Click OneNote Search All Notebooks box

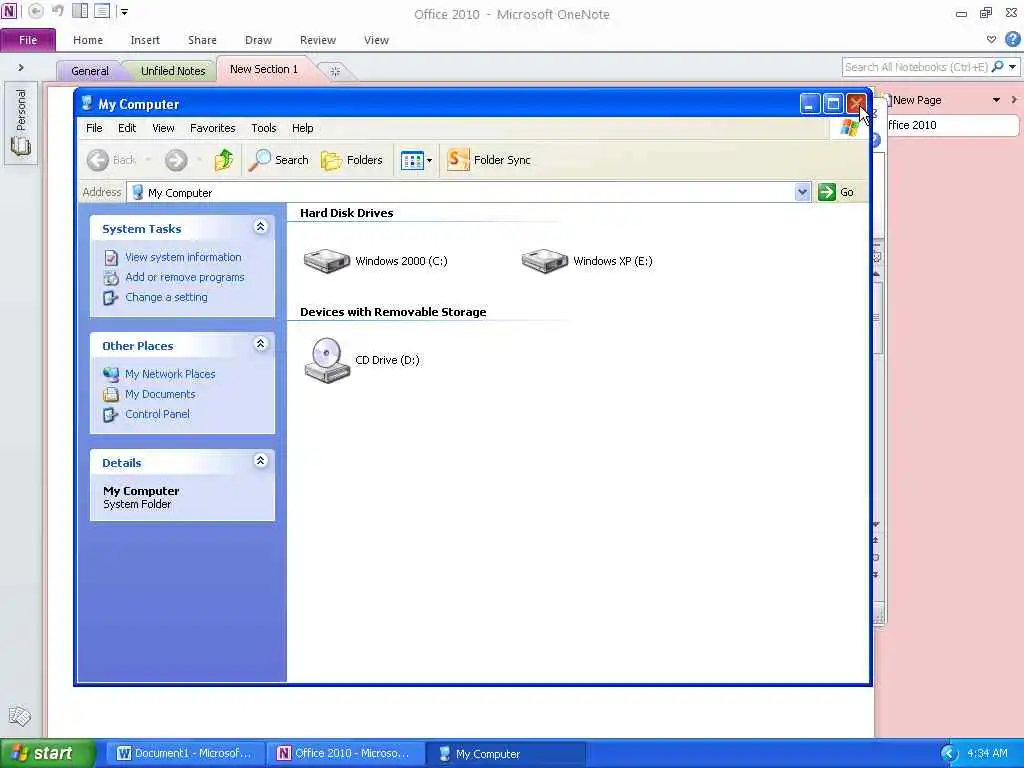click(916, 67)
